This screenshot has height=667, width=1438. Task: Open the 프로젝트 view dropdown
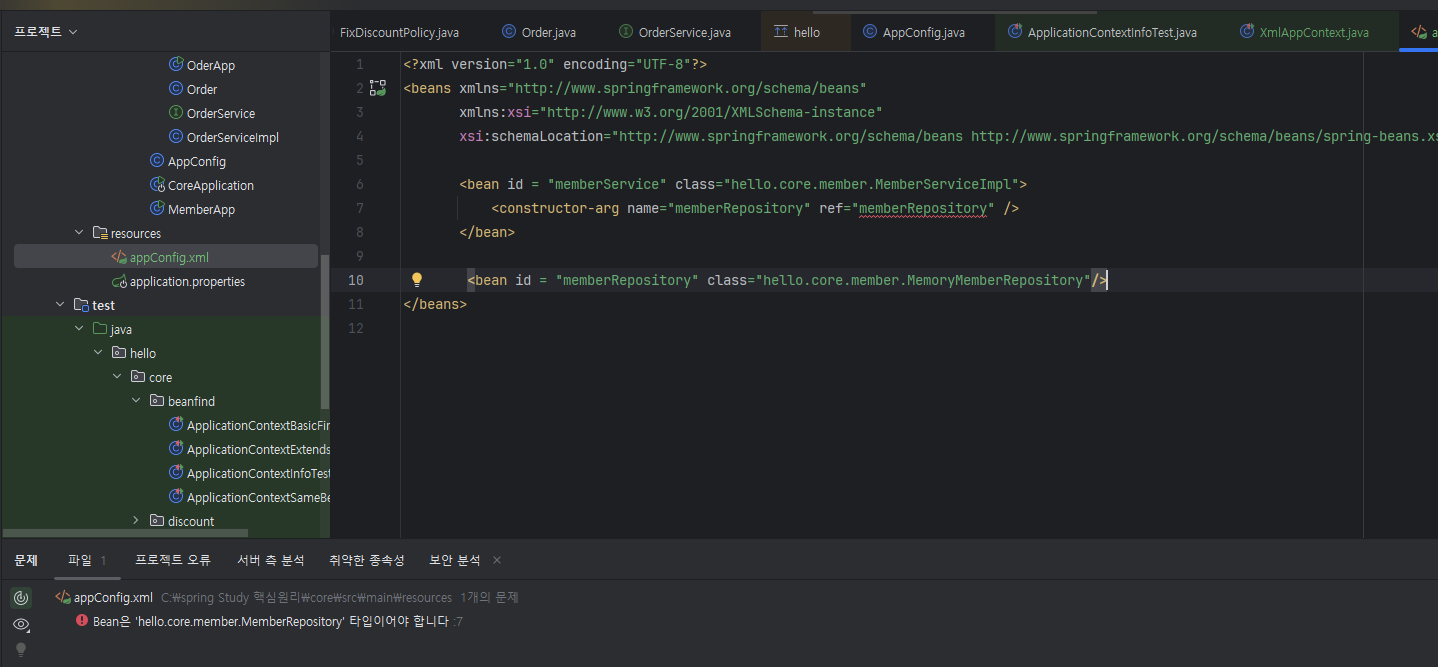point(46,32)
